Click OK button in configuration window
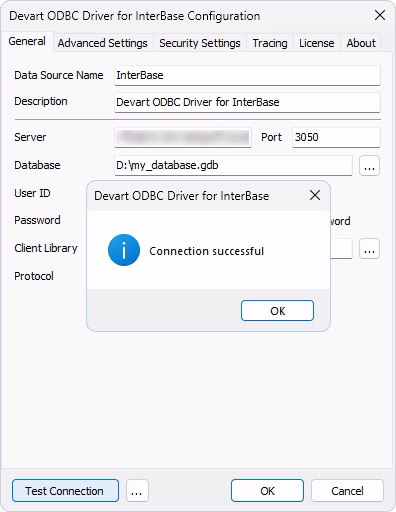 [267, 491]
